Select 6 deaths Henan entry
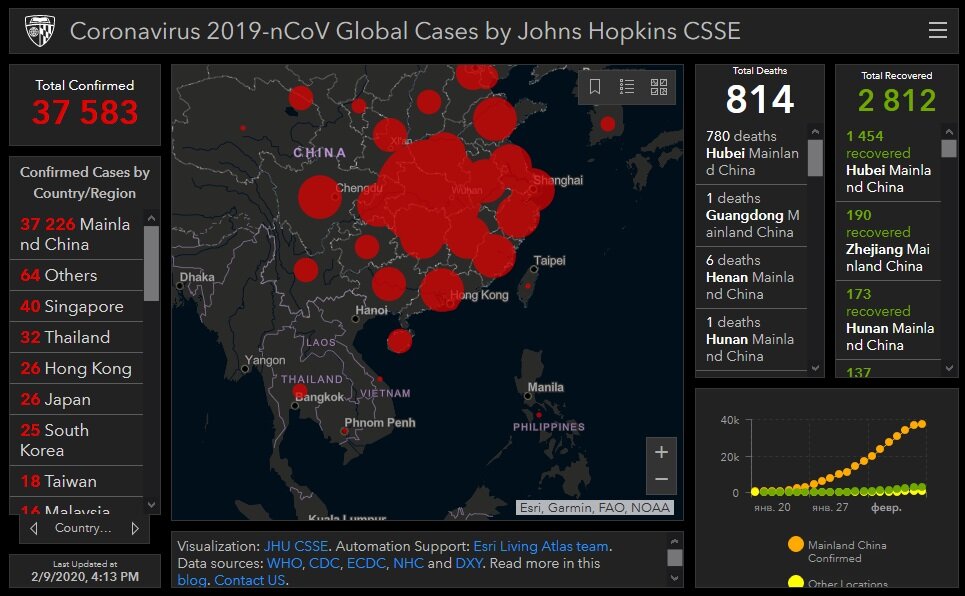This screenshot has width=965, height=596. [751, 278]
